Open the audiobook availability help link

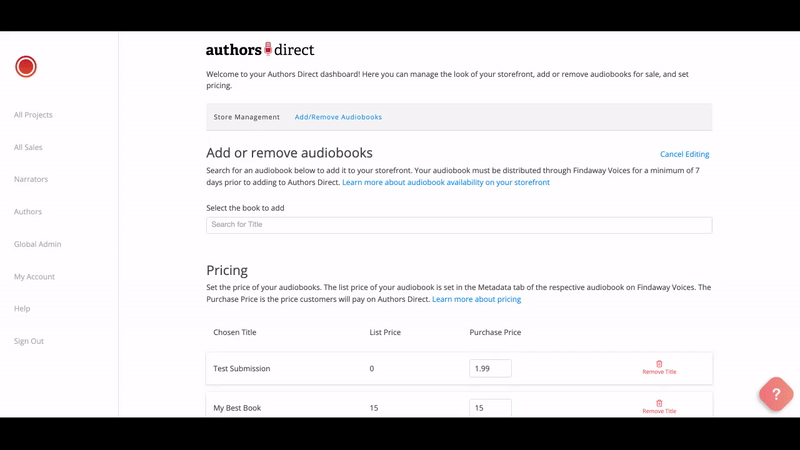click(x=446, y=182)
